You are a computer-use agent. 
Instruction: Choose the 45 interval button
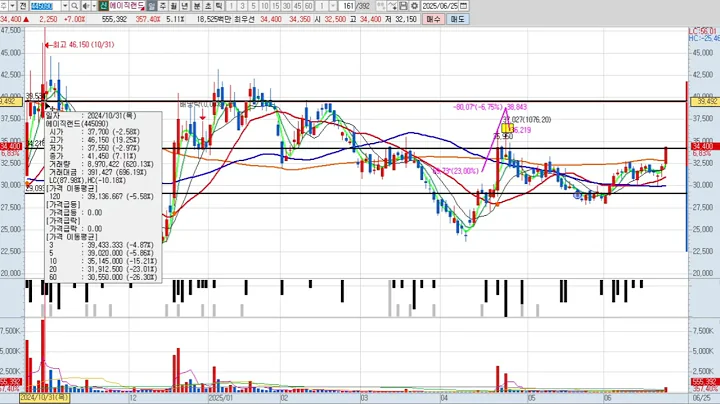[x=298, y=6]
